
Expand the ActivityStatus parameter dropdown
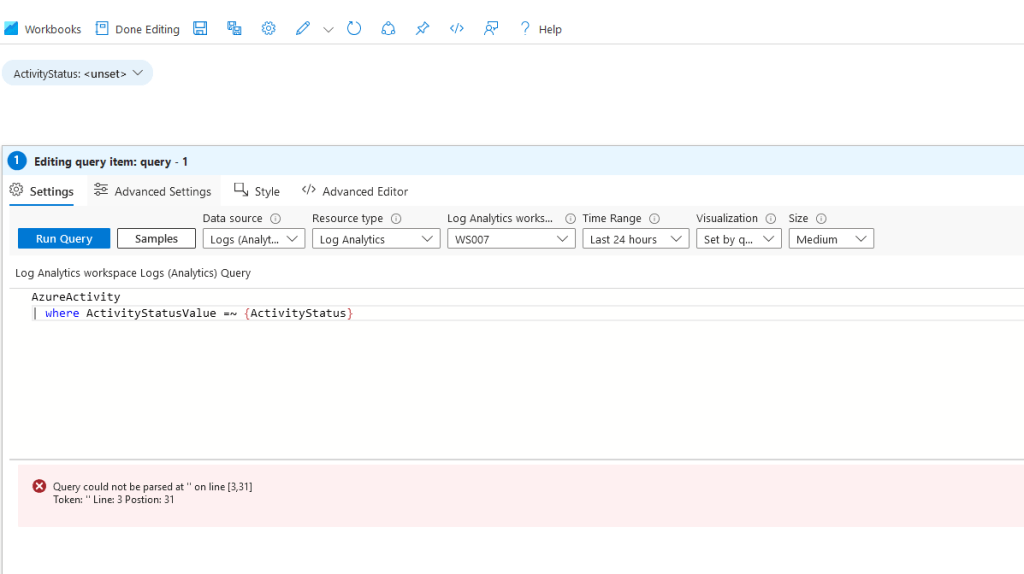pyautogui.click(x=78, y=73)
